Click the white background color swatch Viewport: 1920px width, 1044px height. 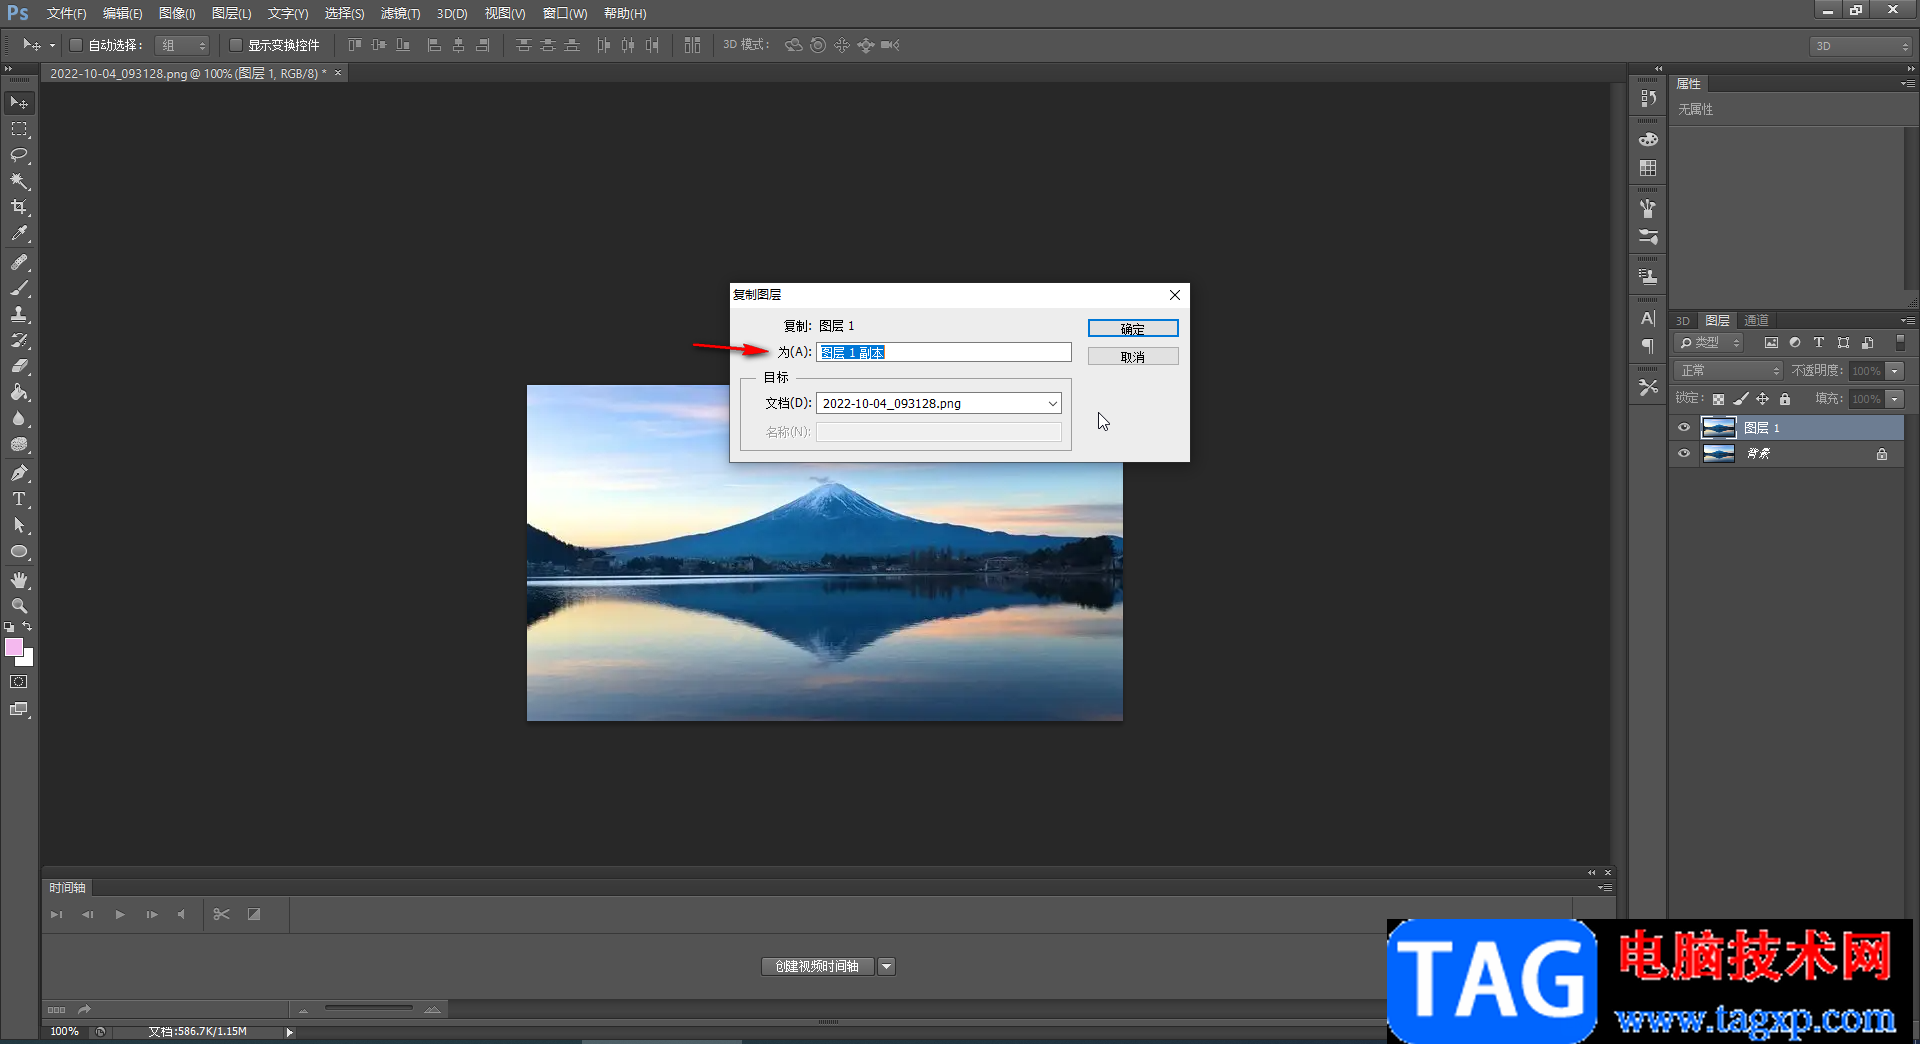(x=28, y=660)
